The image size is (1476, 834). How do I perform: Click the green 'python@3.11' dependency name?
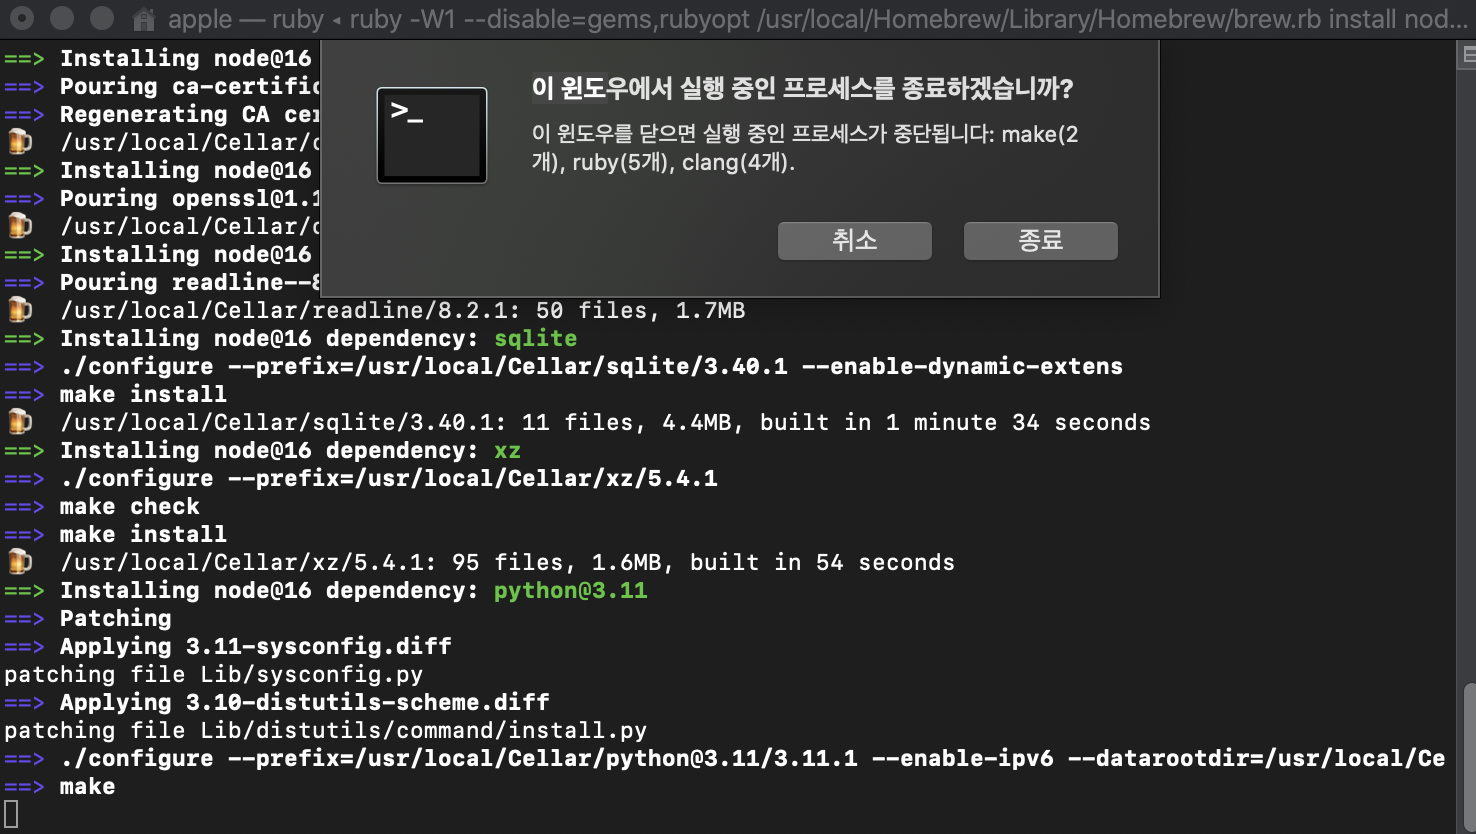(571, 591)
